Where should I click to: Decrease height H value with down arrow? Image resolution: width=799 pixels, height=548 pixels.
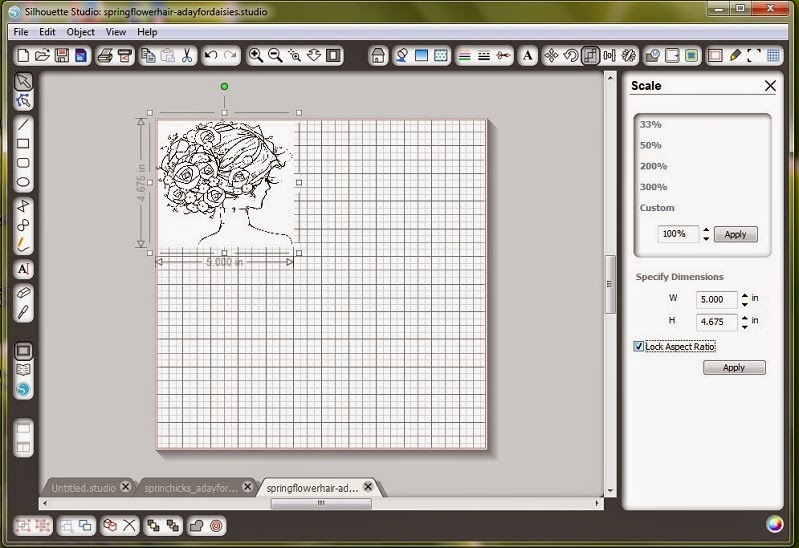[744, 326]
